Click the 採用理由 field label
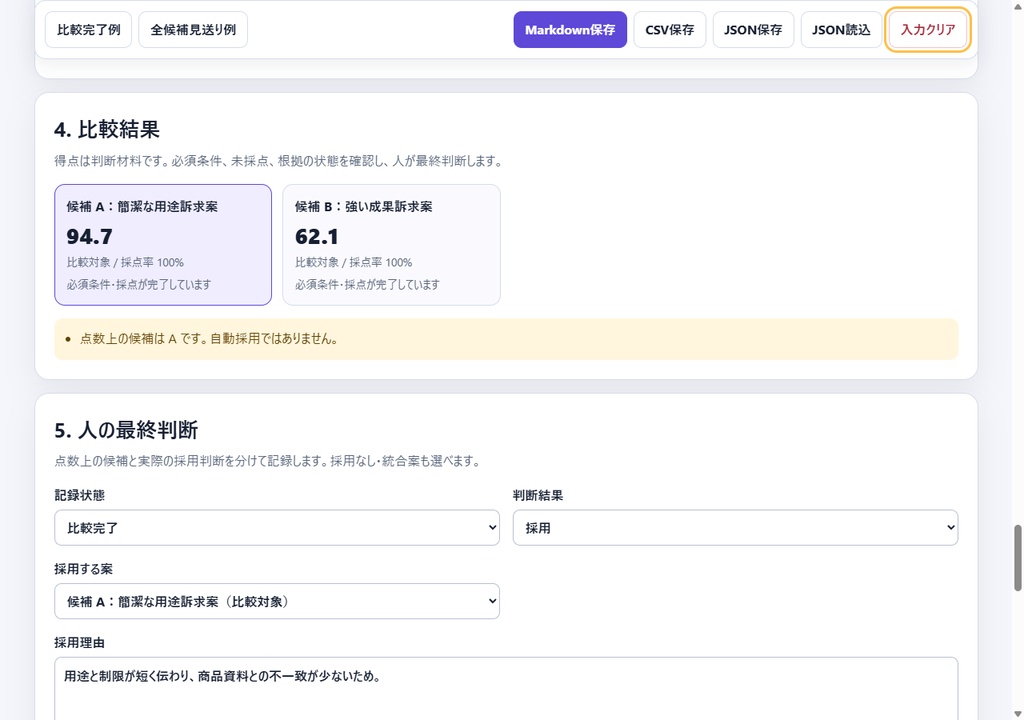The image size is (1024, 720). tap(80, 643)
